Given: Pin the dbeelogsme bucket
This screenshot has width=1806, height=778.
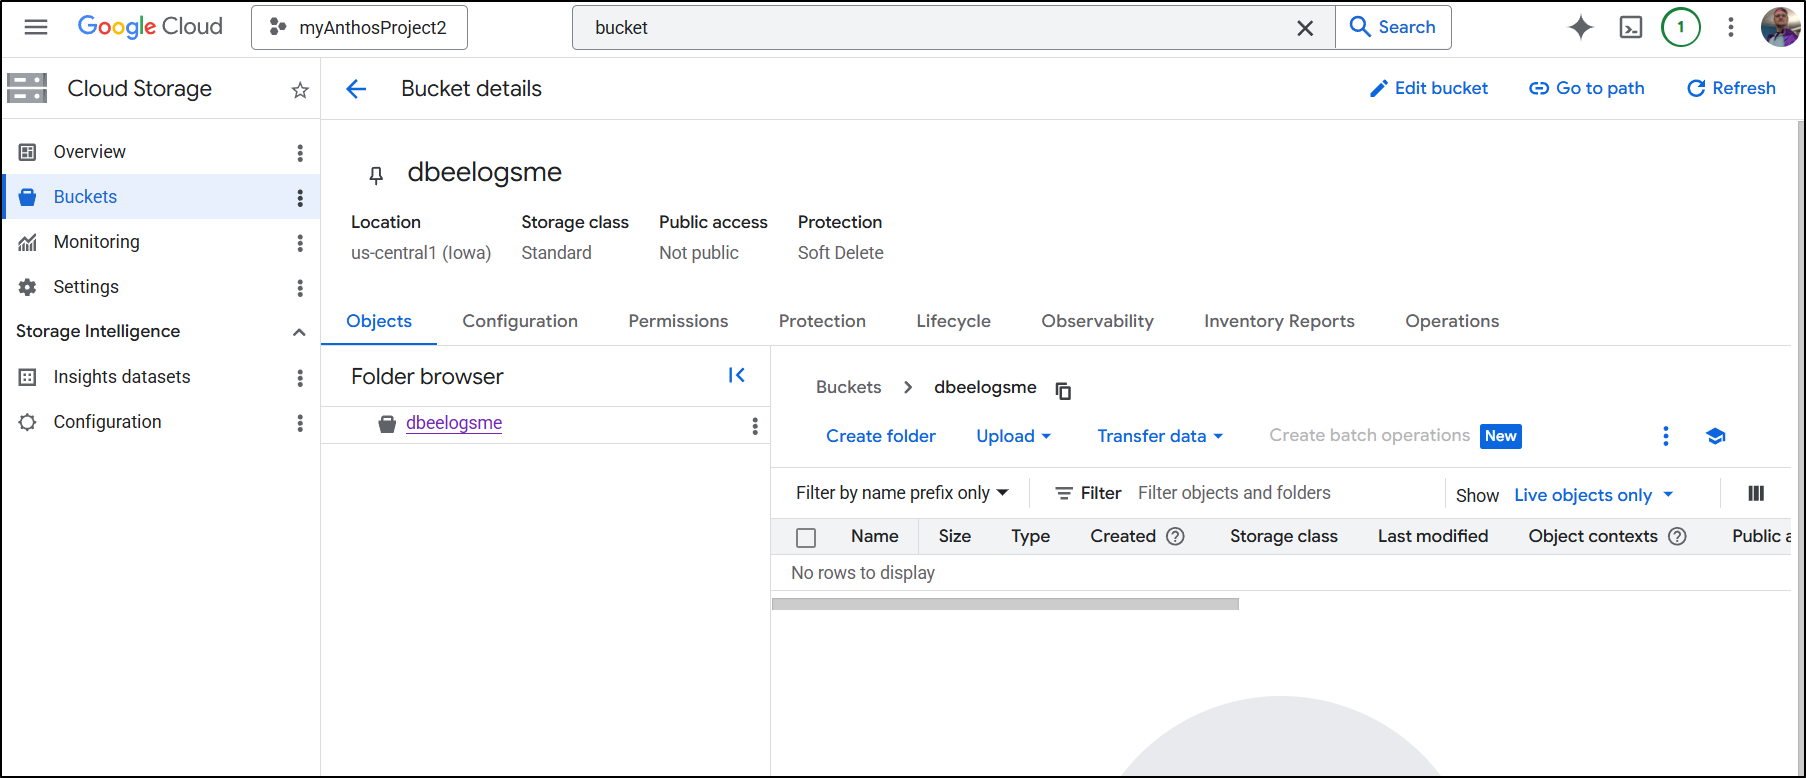Looking at the screenshot, I should pyautogui.click(x=376, y=175).
